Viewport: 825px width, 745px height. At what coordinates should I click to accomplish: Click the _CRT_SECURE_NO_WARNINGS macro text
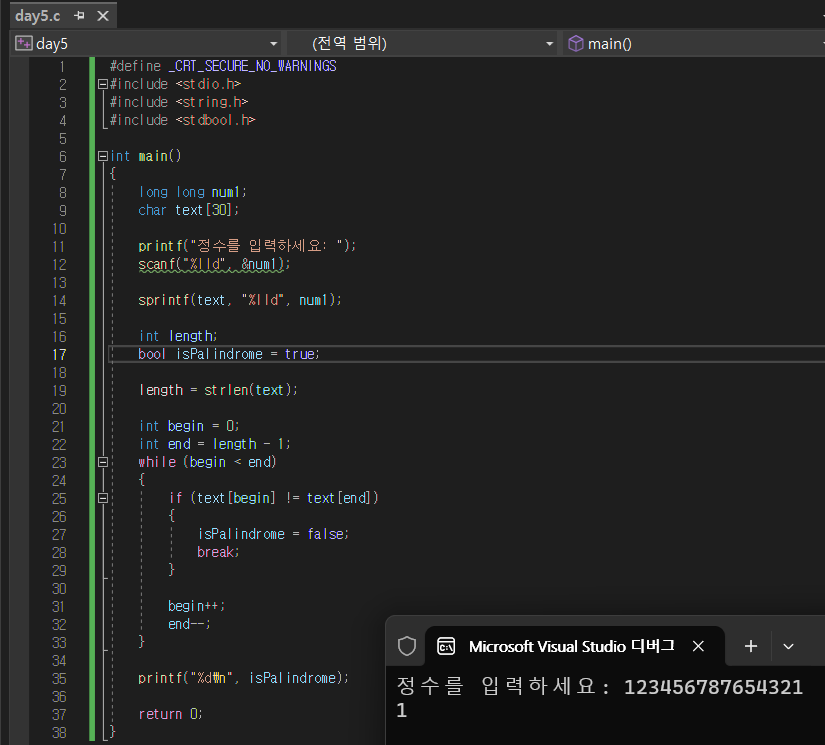click(x=253, y=66)
